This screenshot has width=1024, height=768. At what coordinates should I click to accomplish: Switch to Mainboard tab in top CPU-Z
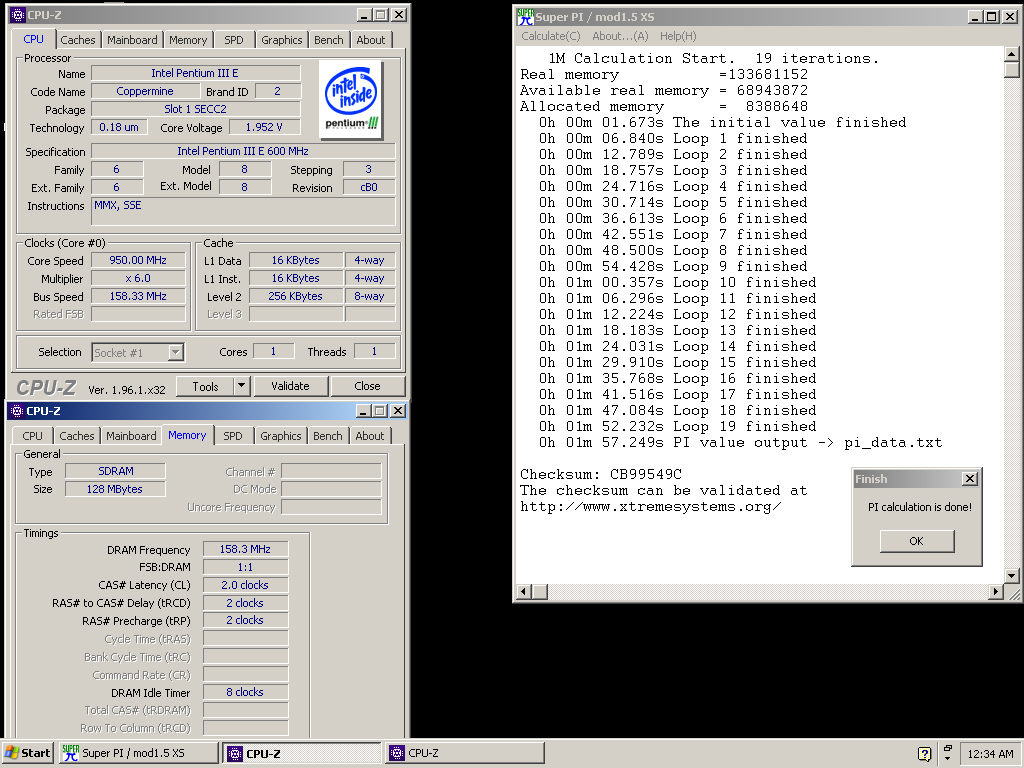point(132,40)
